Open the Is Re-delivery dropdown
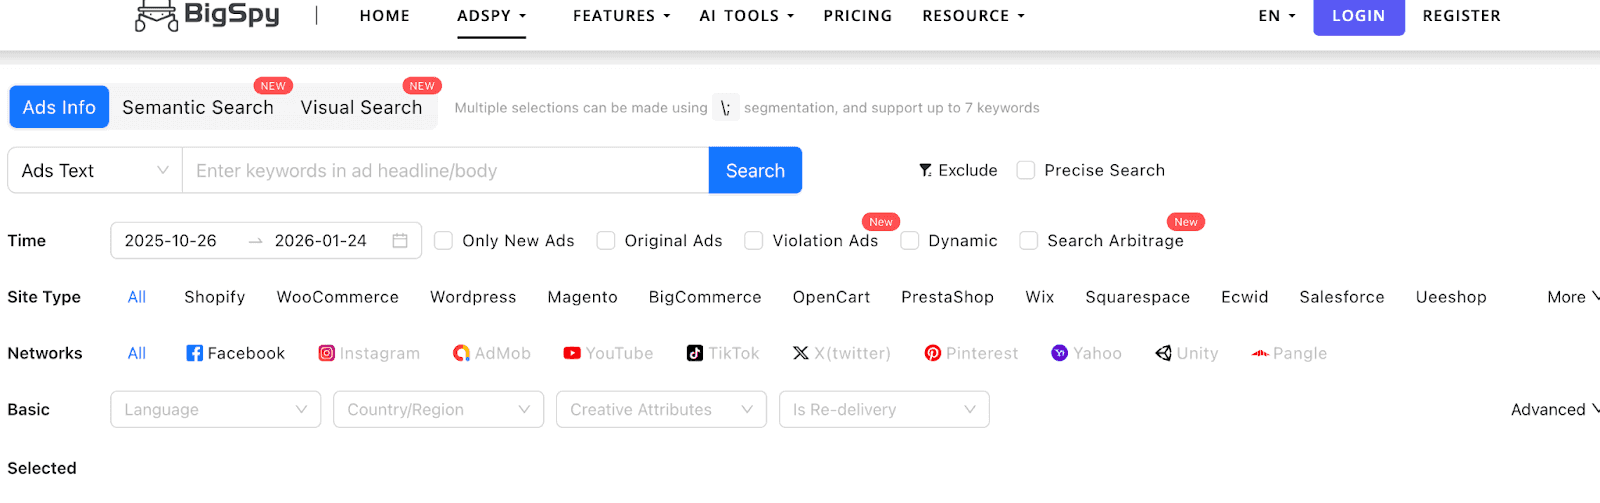The image size is (1600, 503). tap(885, 409)
